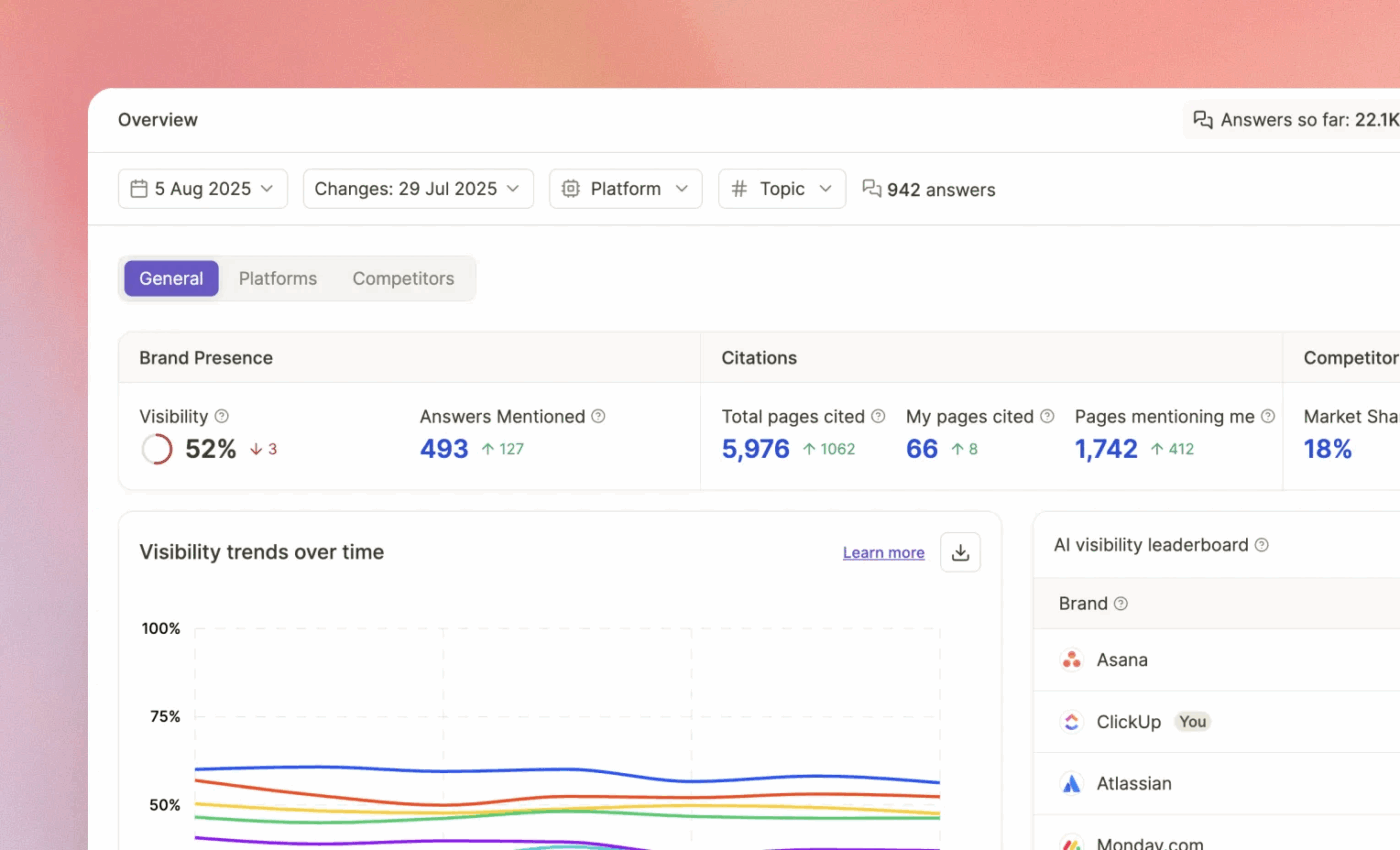Click the download icon on Visibility trends
Screen dimensions: 1400x850
960,552
